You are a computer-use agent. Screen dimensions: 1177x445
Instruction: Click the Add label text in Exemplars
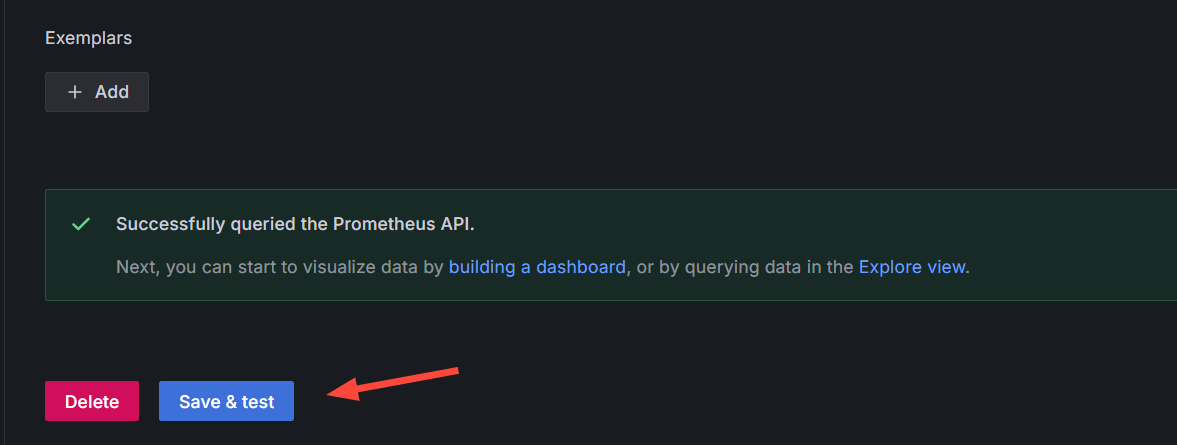click(x=112, y=92)
